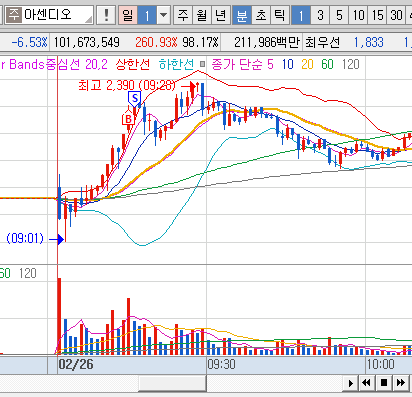Open the dropdown arrow beside the 일 1 button

[164, 15]
